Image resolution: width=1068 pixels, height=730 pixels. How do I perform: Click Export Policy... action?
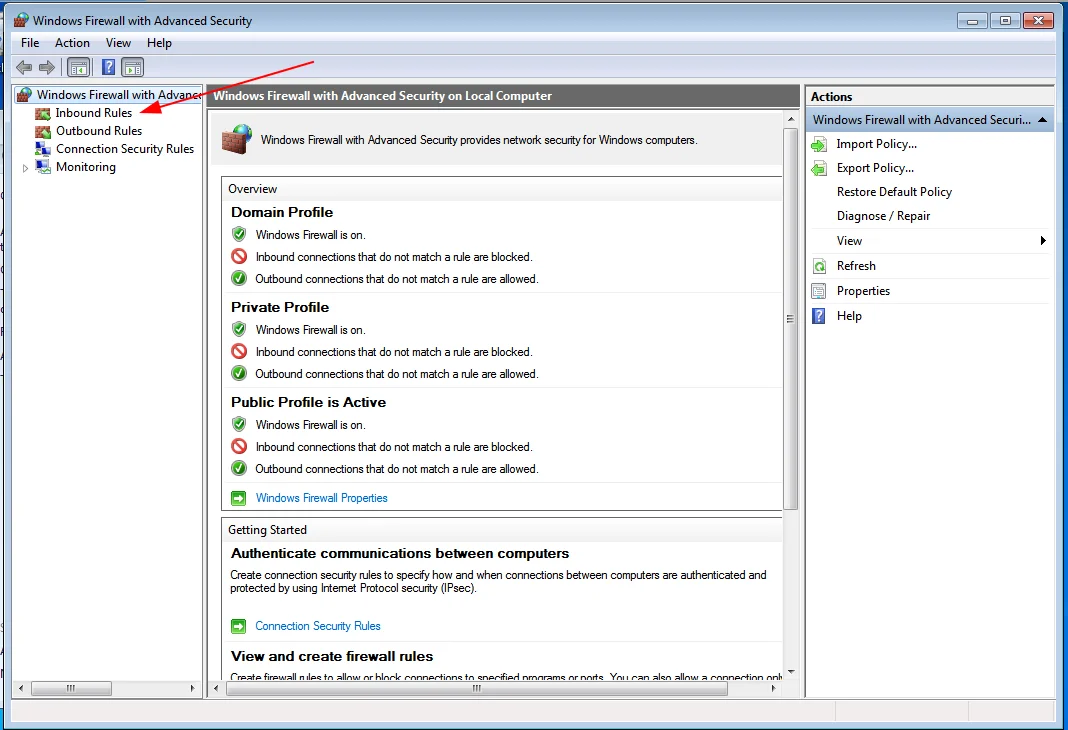pyautogui.click(x=875, y=168)
